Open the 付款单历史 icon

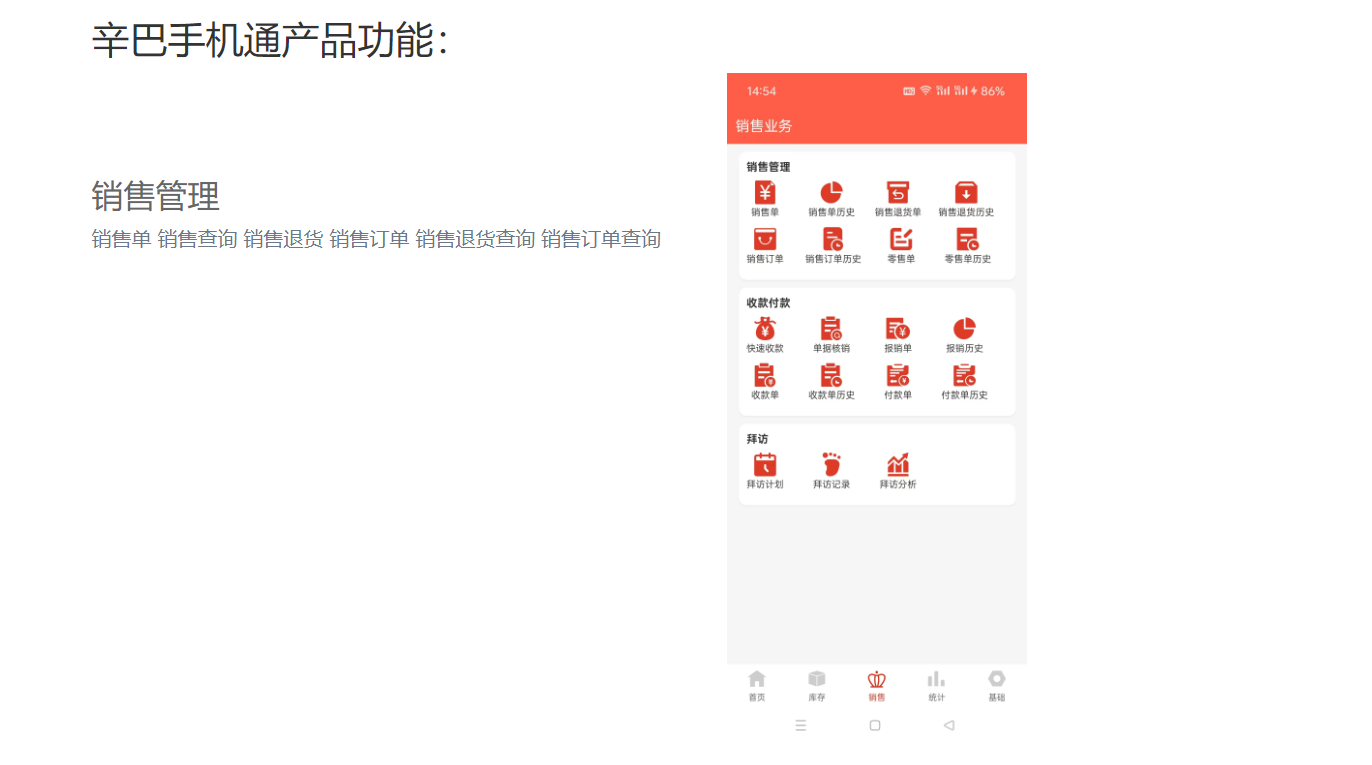point(964,375)
